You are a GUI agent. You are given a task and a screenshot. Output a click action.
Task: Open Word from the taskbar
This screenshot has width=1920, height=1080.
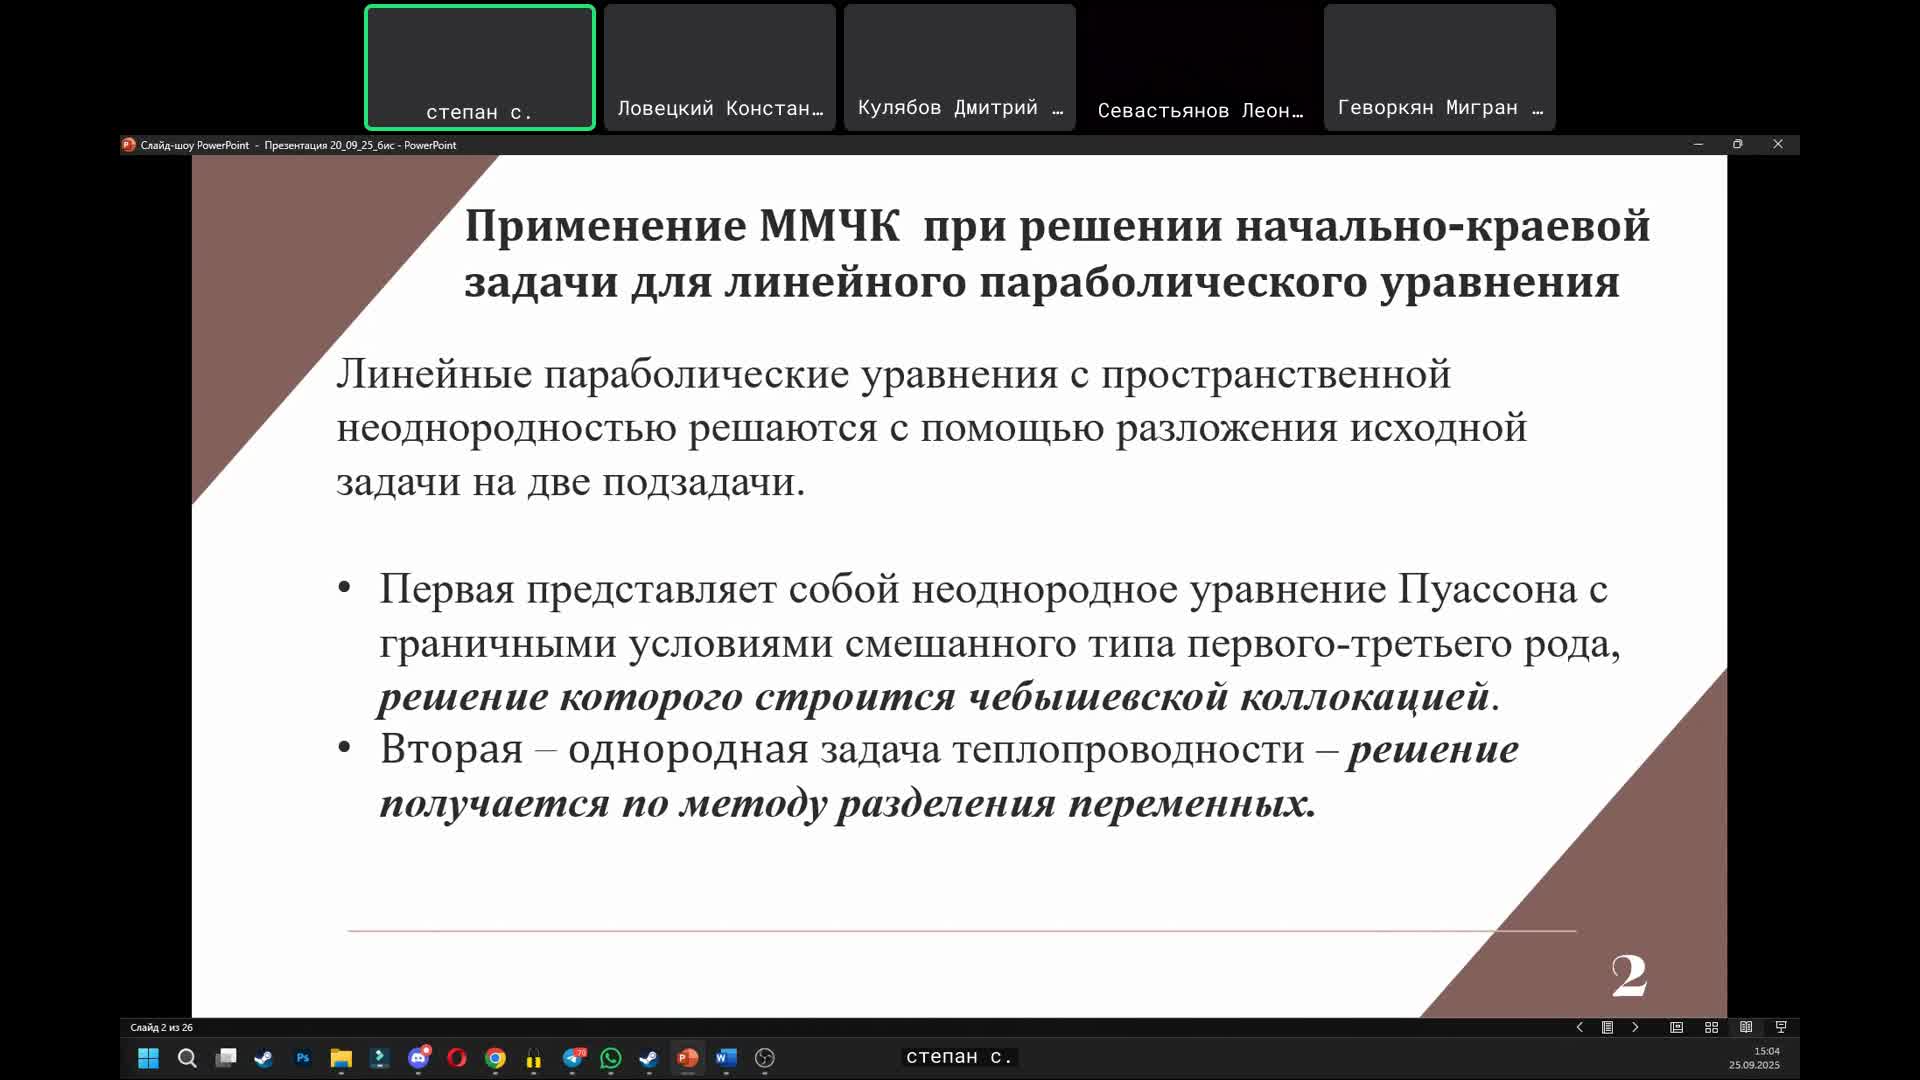click(726, 1058)
